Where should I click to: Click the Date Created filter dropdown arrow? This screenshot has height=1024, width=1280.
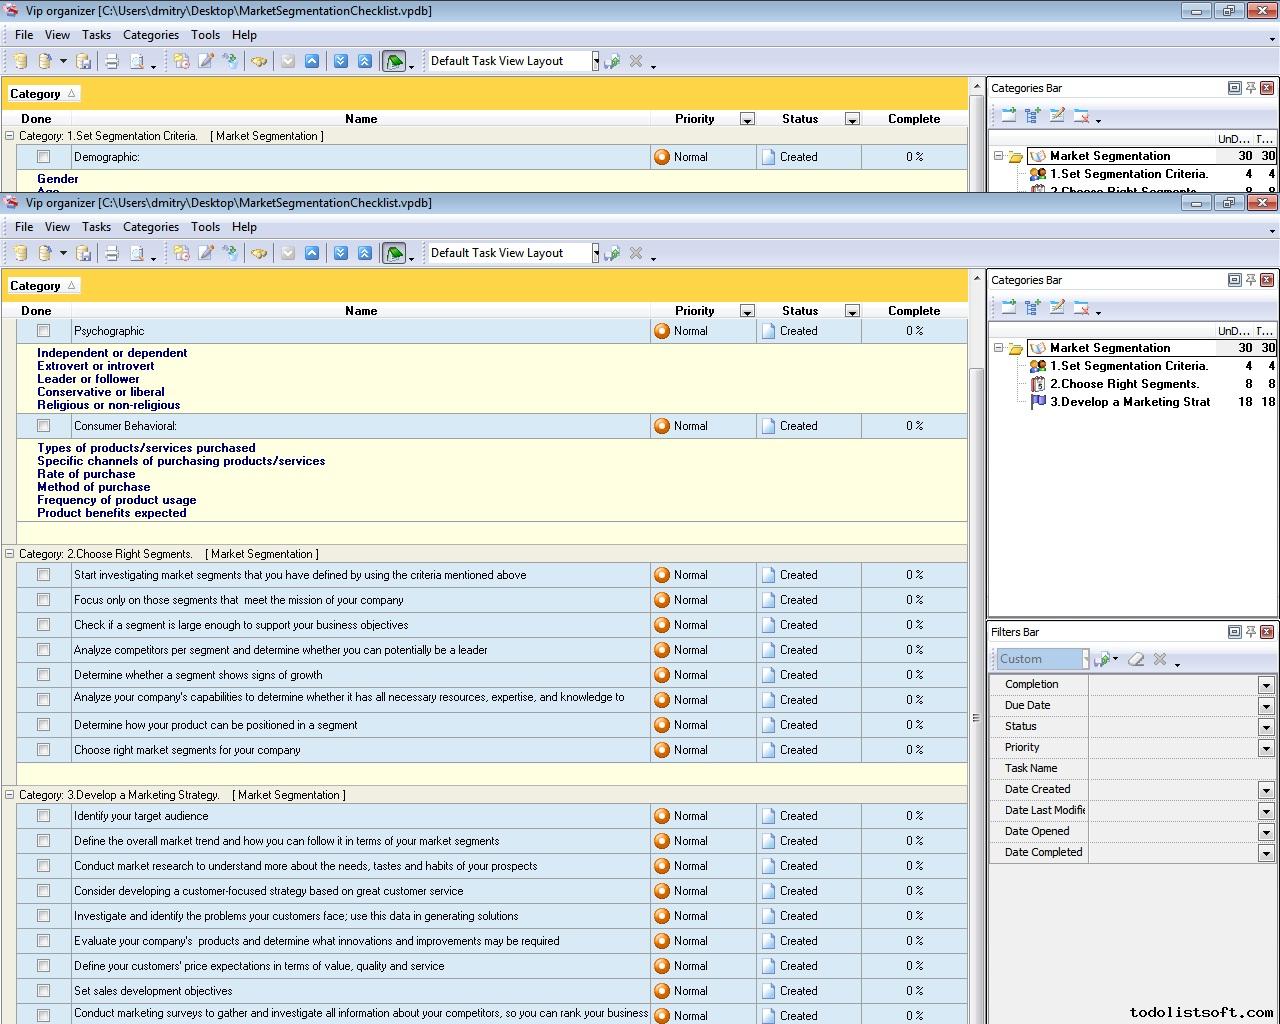click(x=1266, y=790)
